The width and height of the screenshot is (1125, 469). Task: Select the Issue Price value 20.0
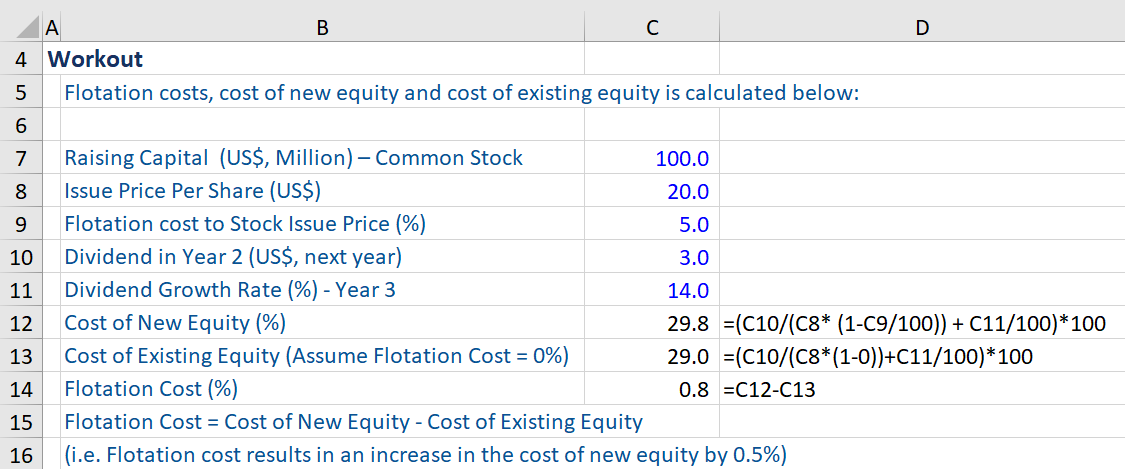click(x=687, y=191)
